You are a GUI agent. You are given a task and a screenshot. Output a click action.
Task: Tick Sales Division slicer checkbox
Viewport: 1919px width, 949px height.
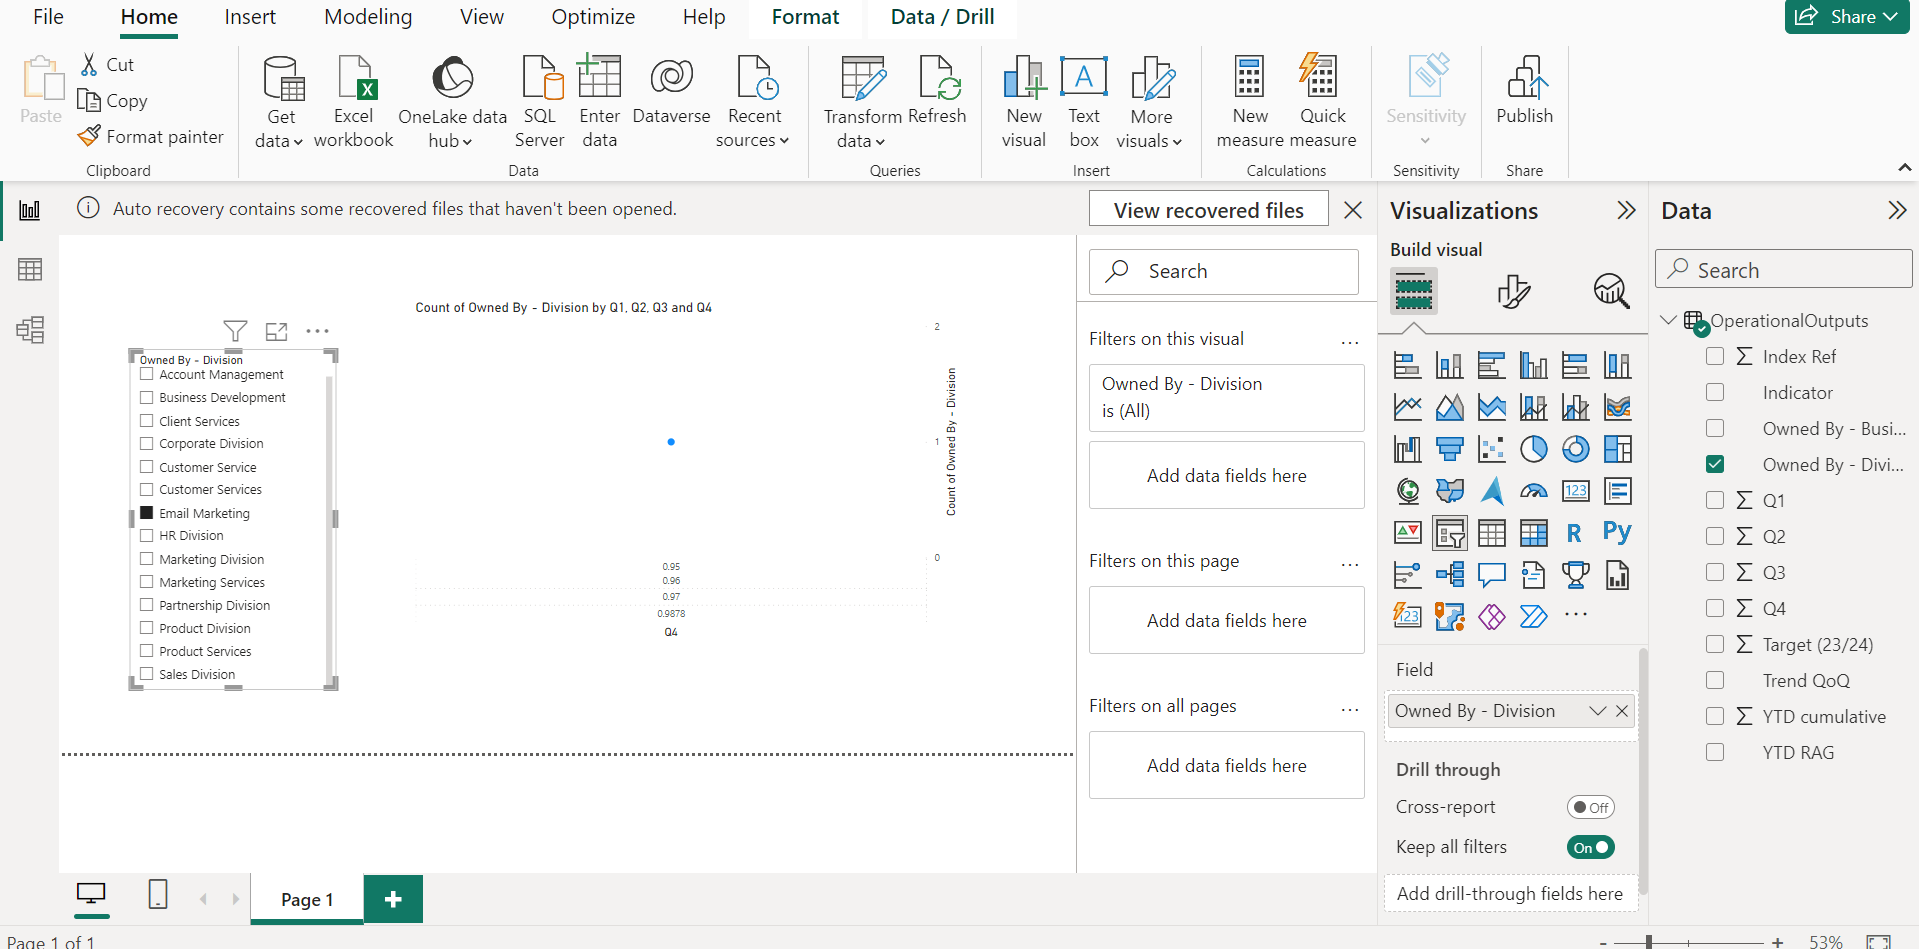[x=147, y=674]
